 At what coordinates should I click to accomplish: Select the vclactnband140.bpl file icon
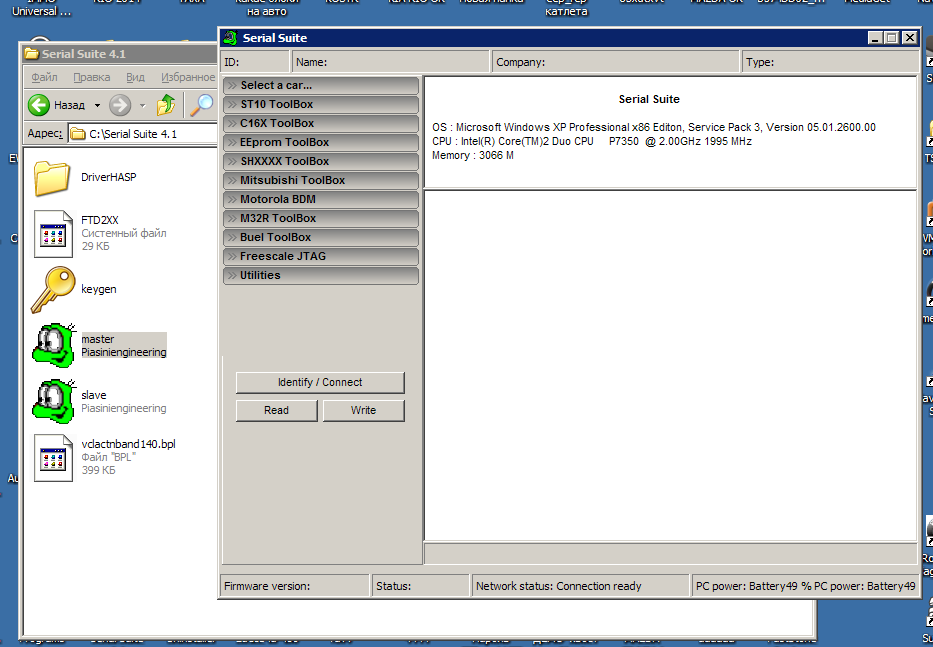(x=53, y=457)
